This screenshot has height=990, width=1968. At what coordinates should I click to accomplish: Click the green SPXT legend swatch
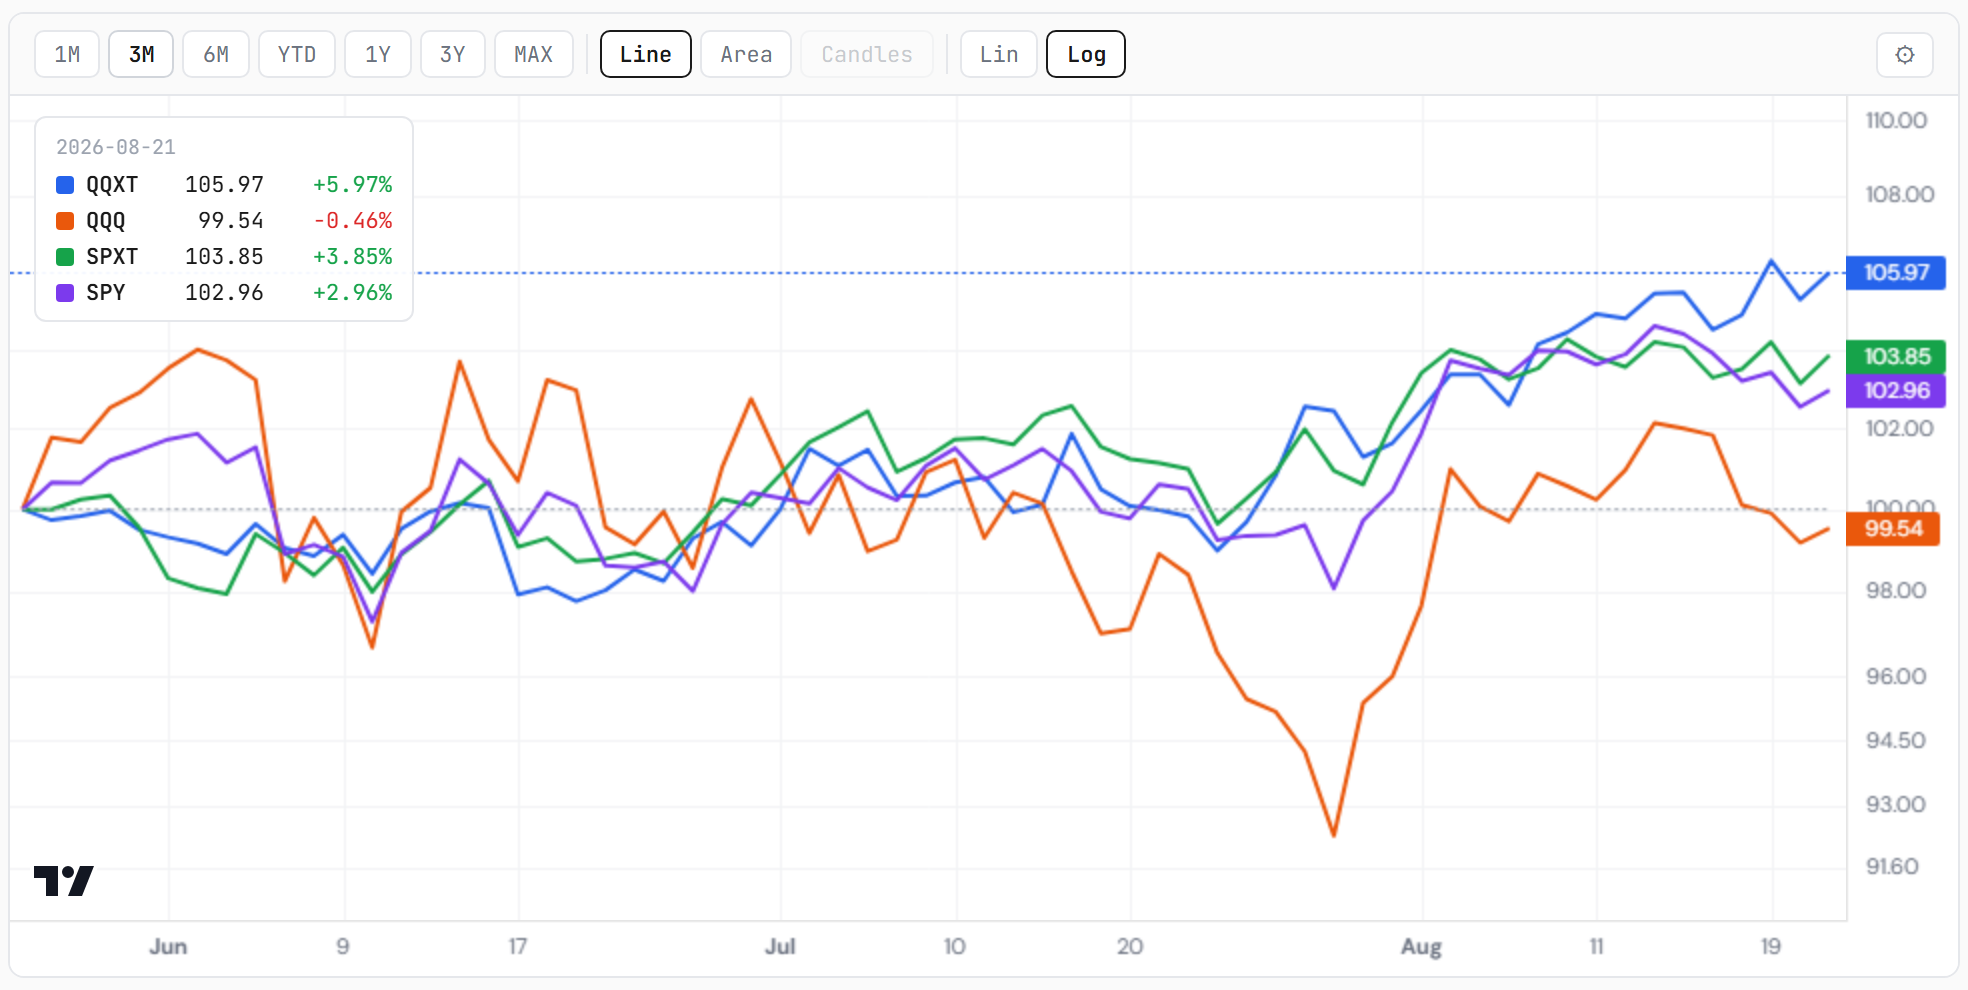pyautogui.click(x=65, y=257)
